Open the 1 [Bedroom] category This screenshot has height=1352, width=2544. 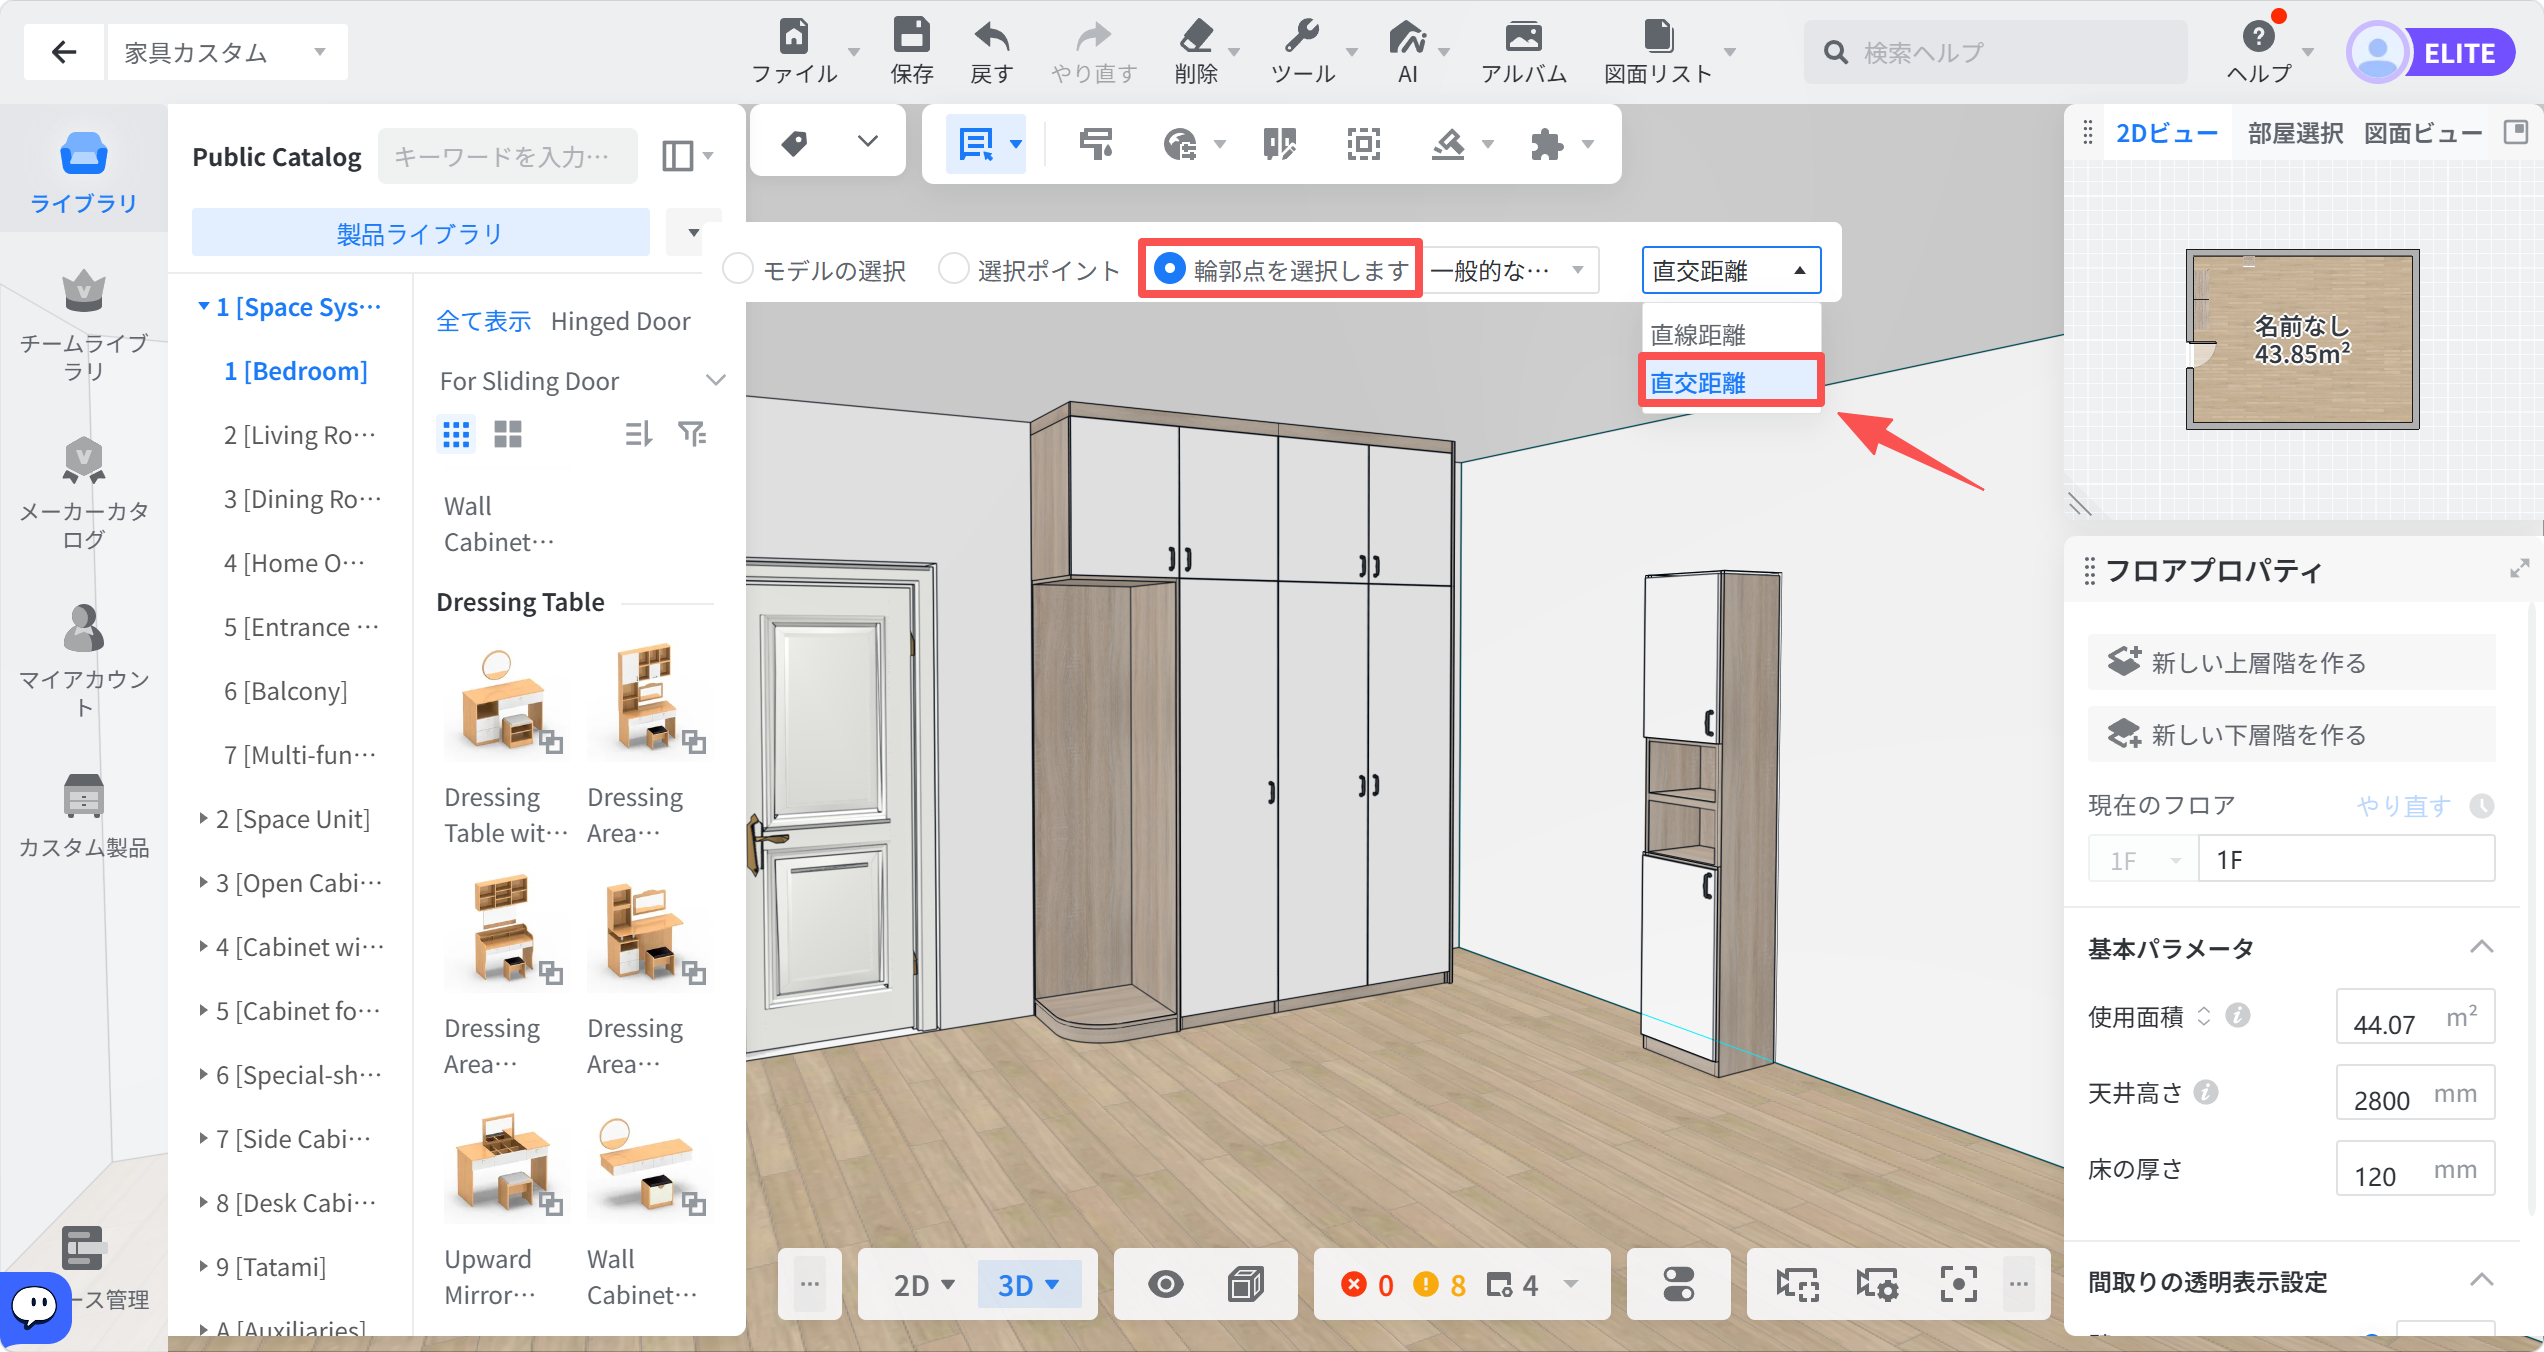click(295, 371)
